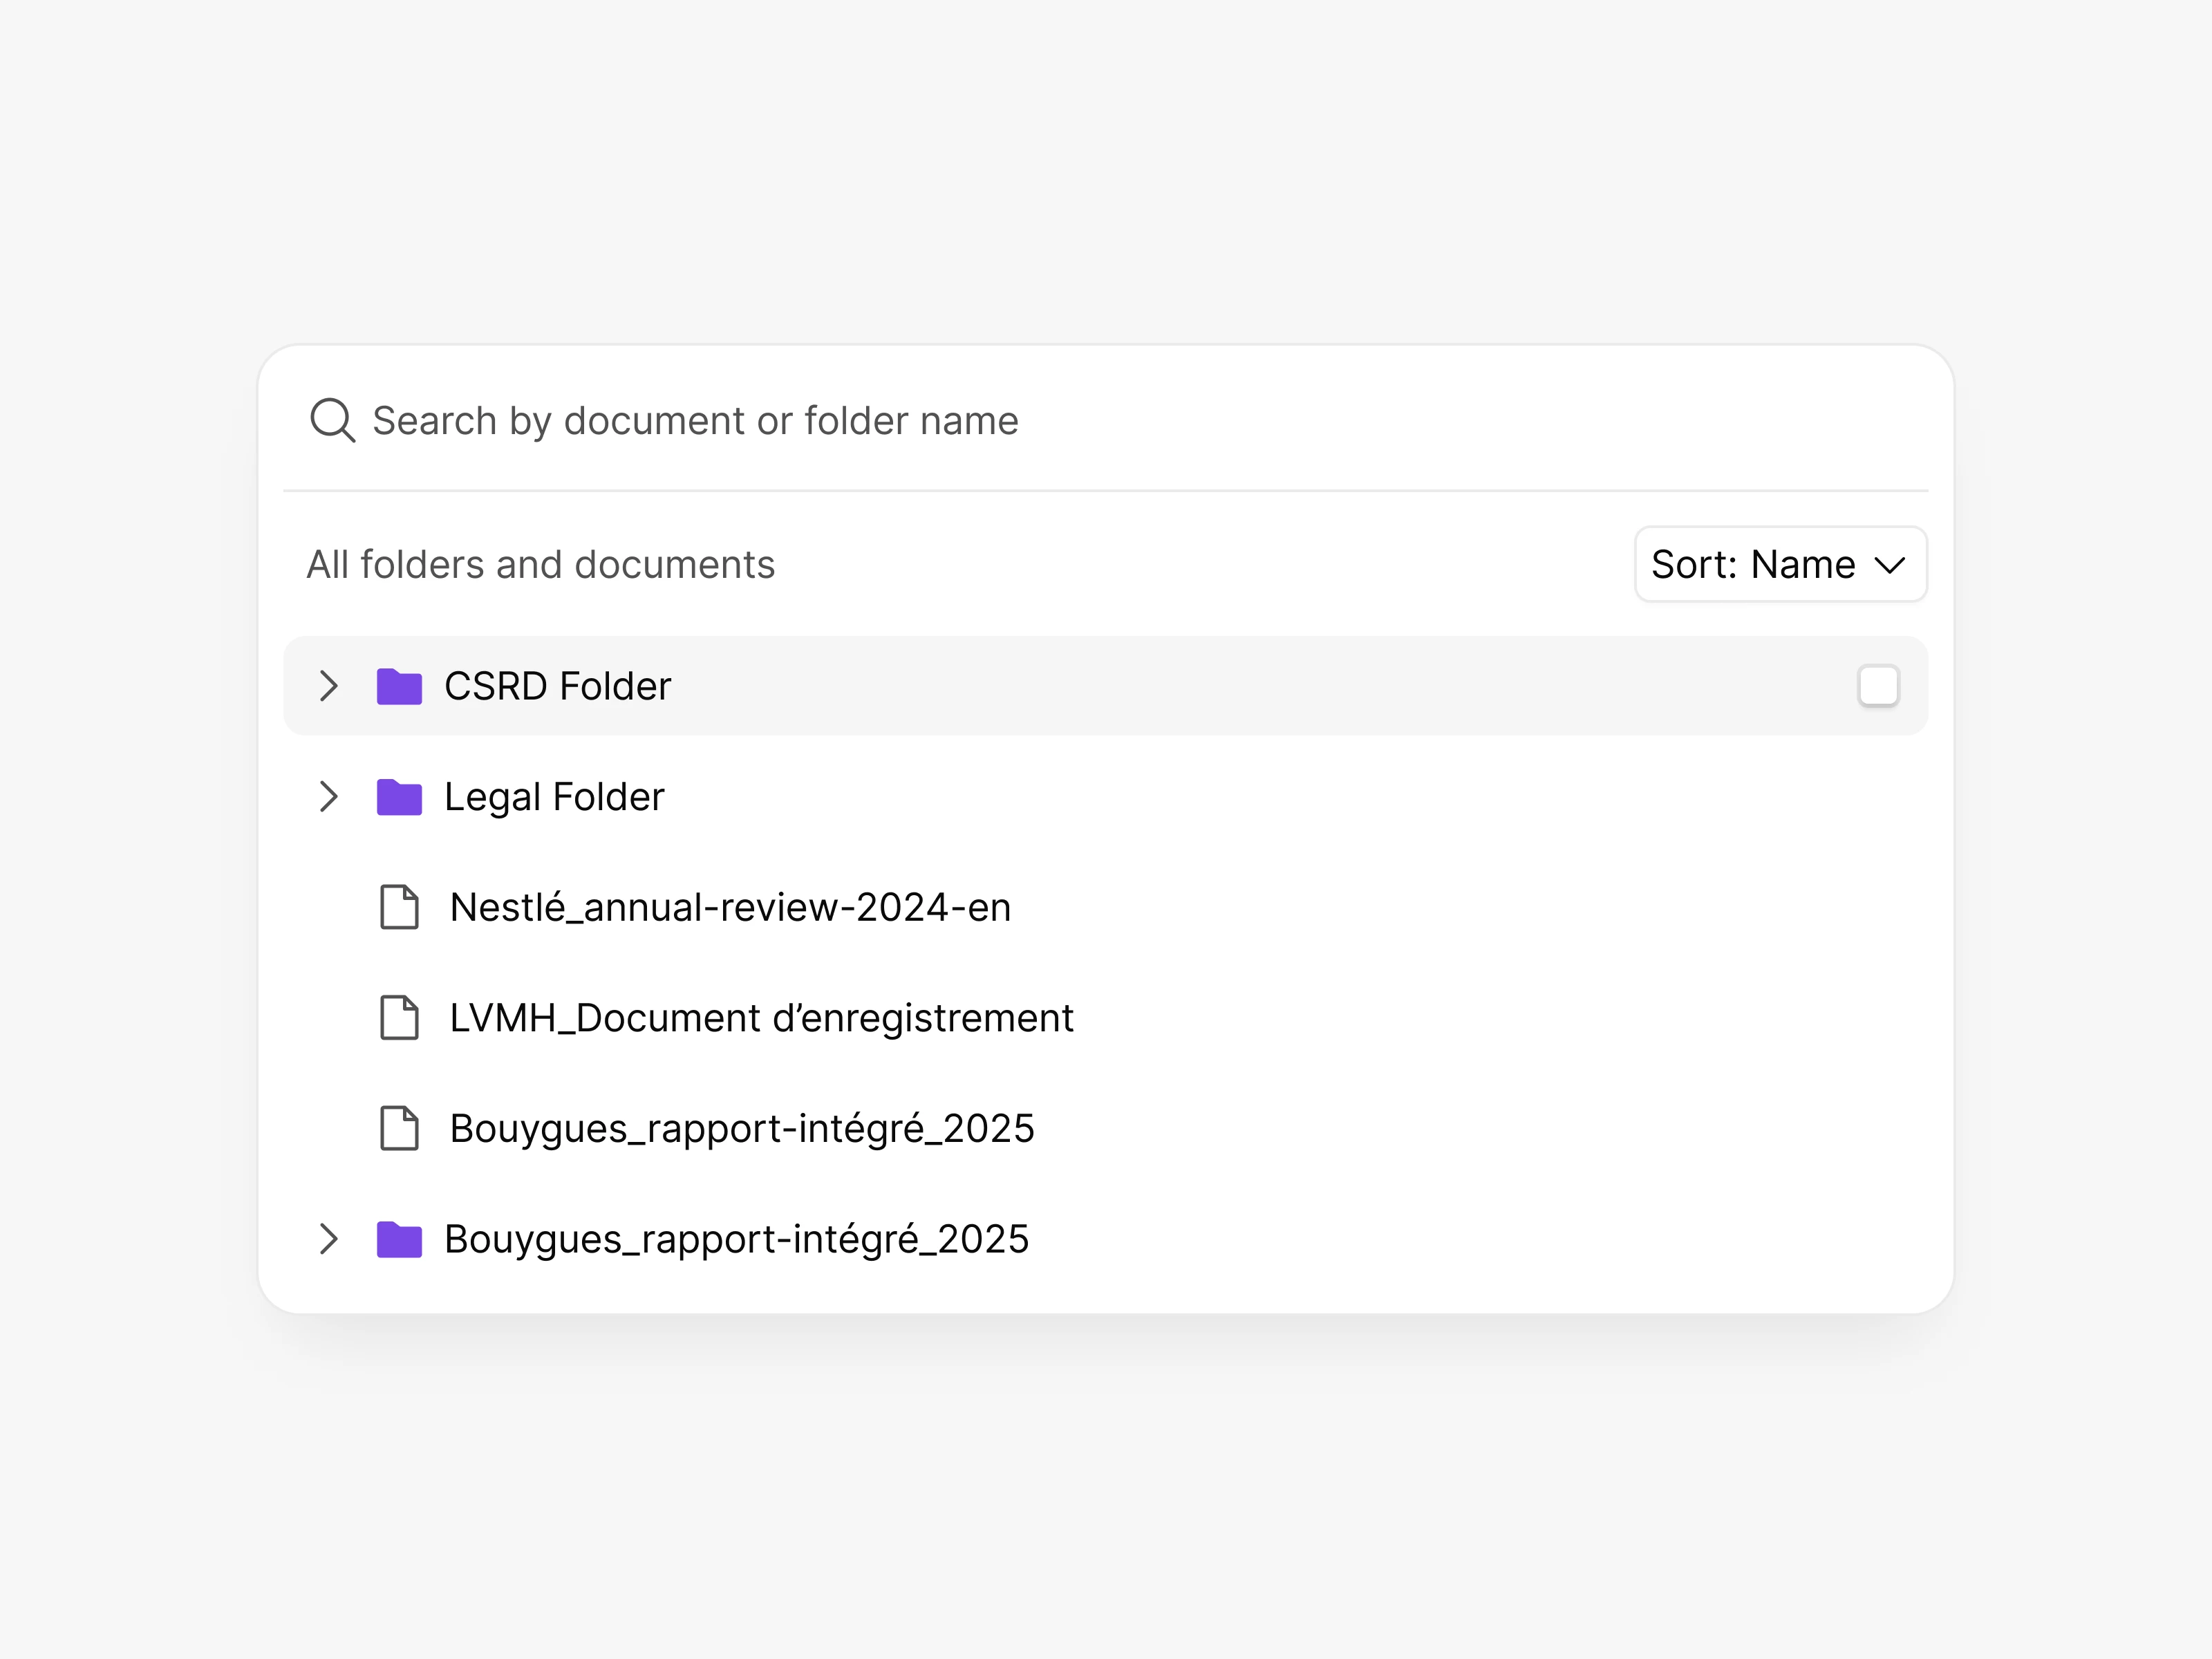This screenshot has width=2212, height=1659.
Task: Click the search magnifier icon
Action: 332,420
